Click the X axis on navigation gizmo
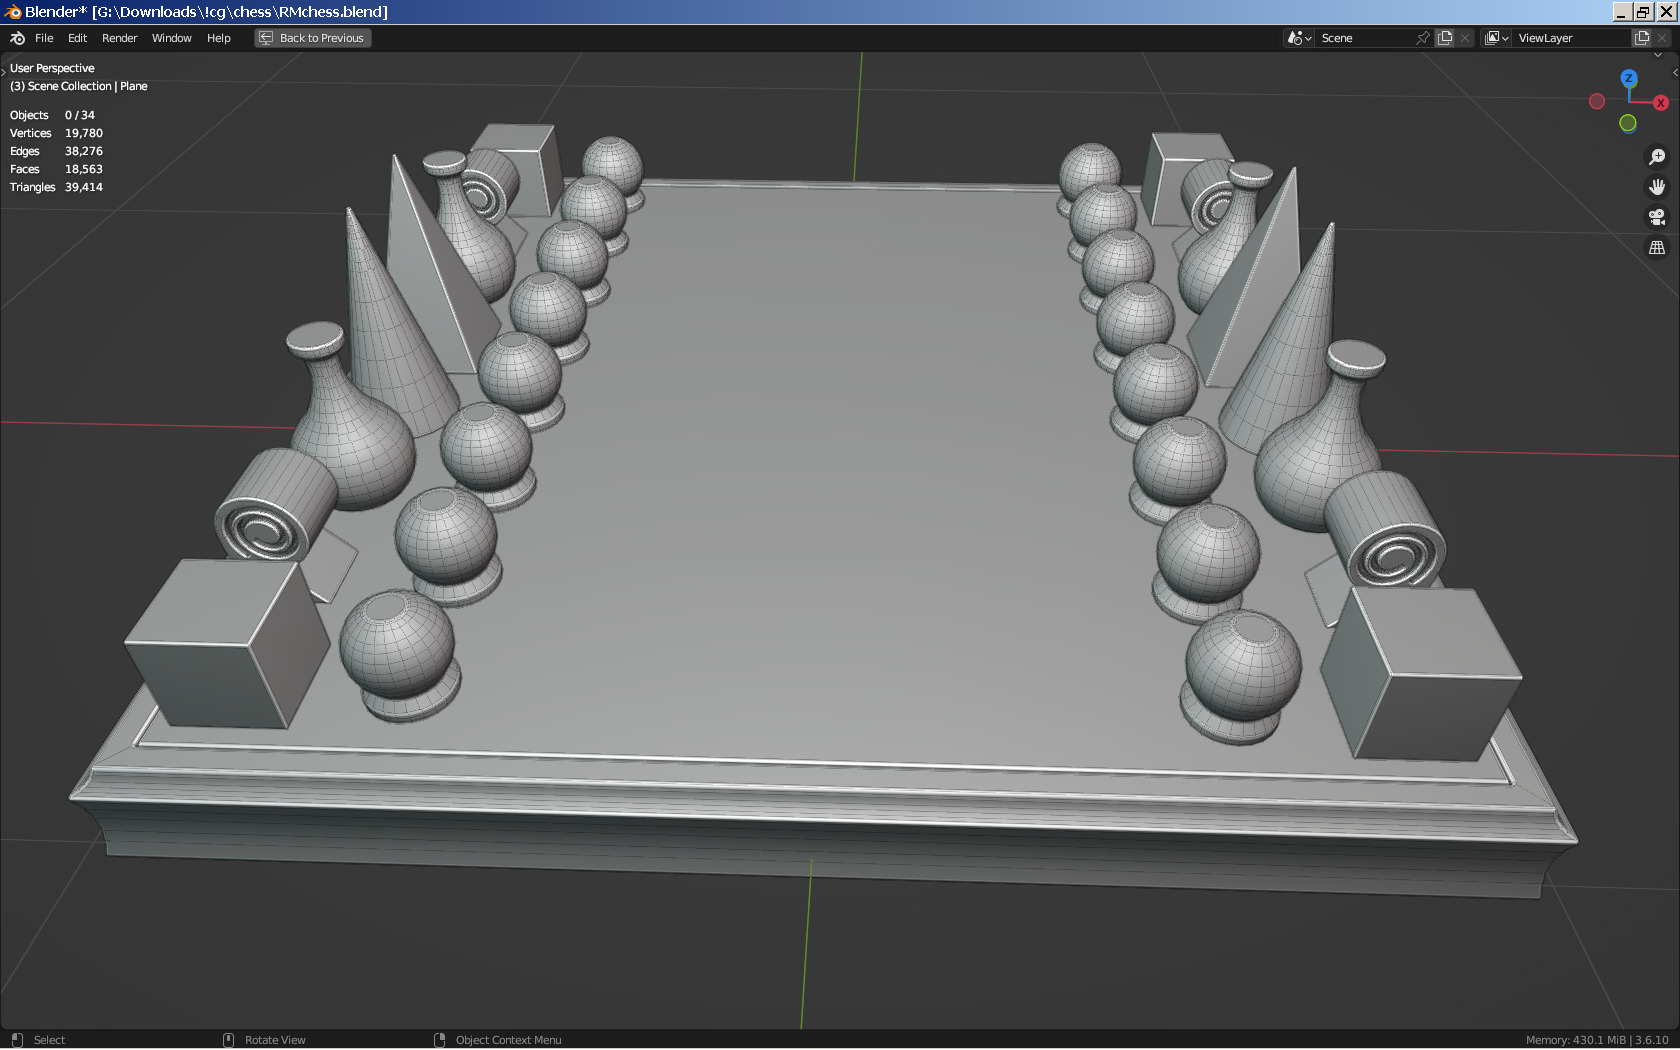The height and width of the screenshot is (1050, 1680). click(x=1660, y=103)
